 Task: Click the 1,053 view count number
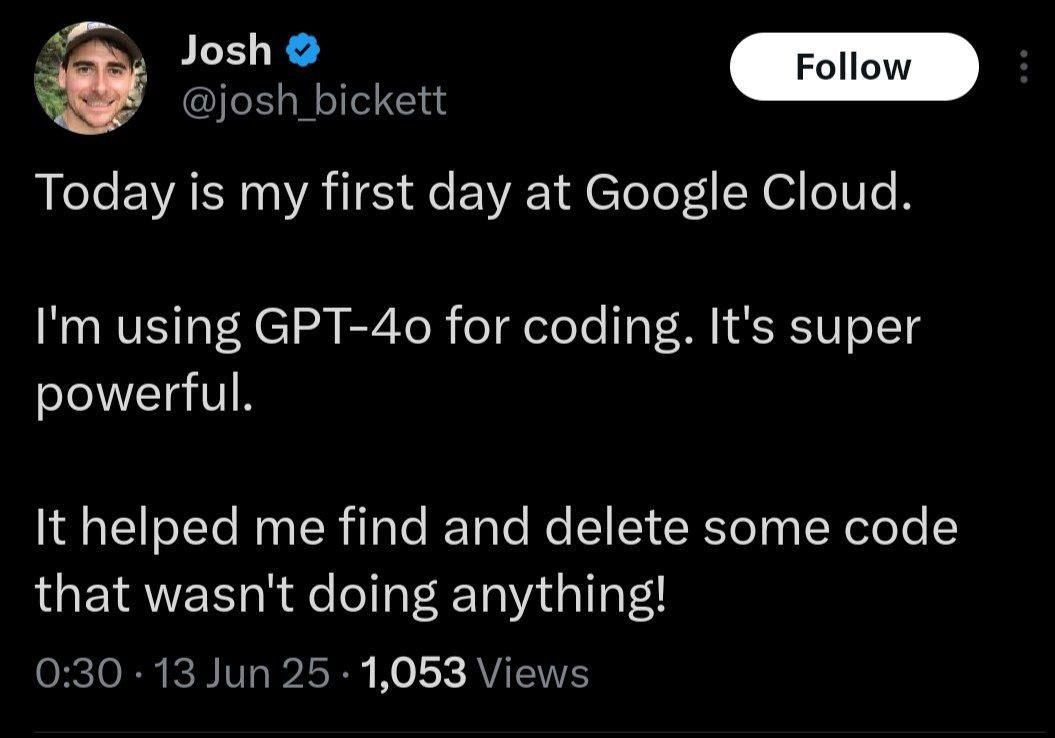point(416,673)
